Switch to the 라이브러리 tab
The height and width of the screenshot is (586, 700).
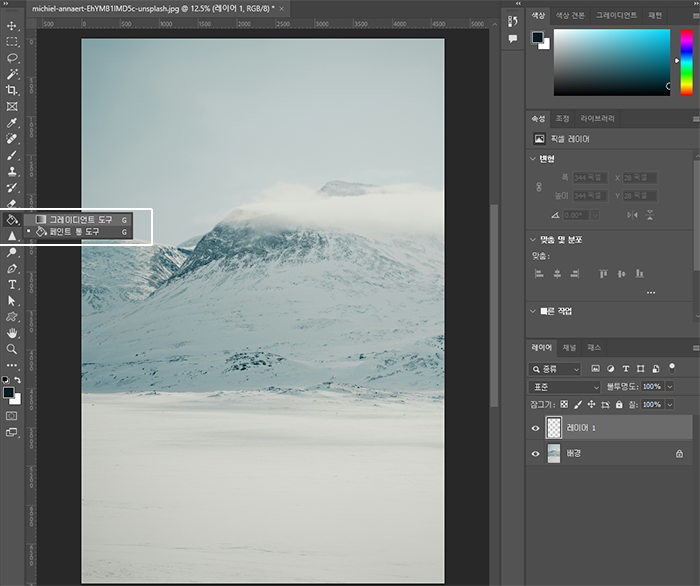point(597,118)
